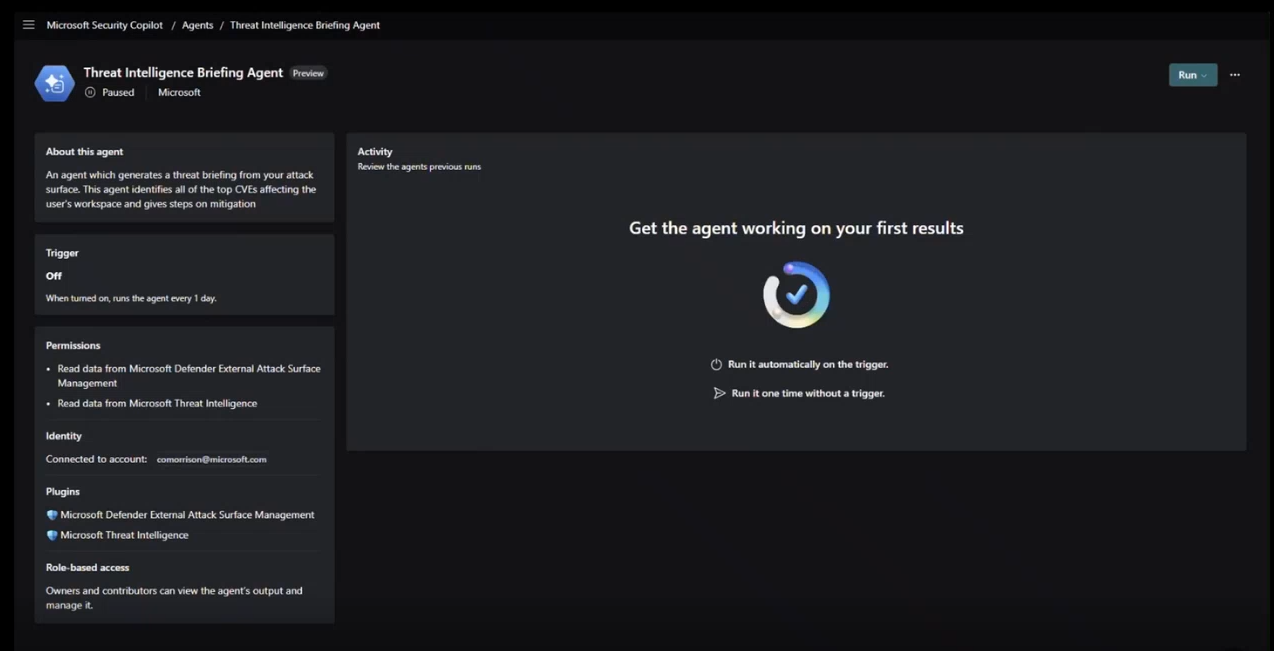Click Review the agents previous runs text
1274x651 pixels.
(419, 167)
